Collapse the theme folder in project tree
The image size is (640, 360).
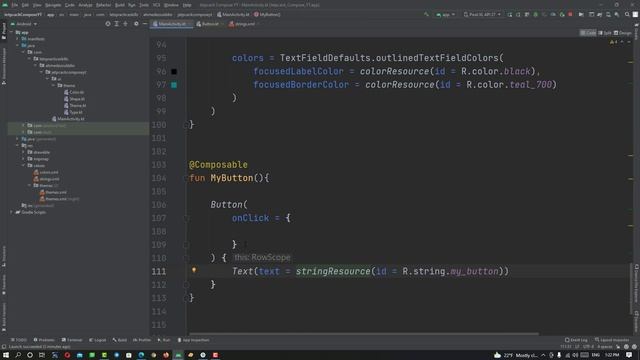(53, 85)
